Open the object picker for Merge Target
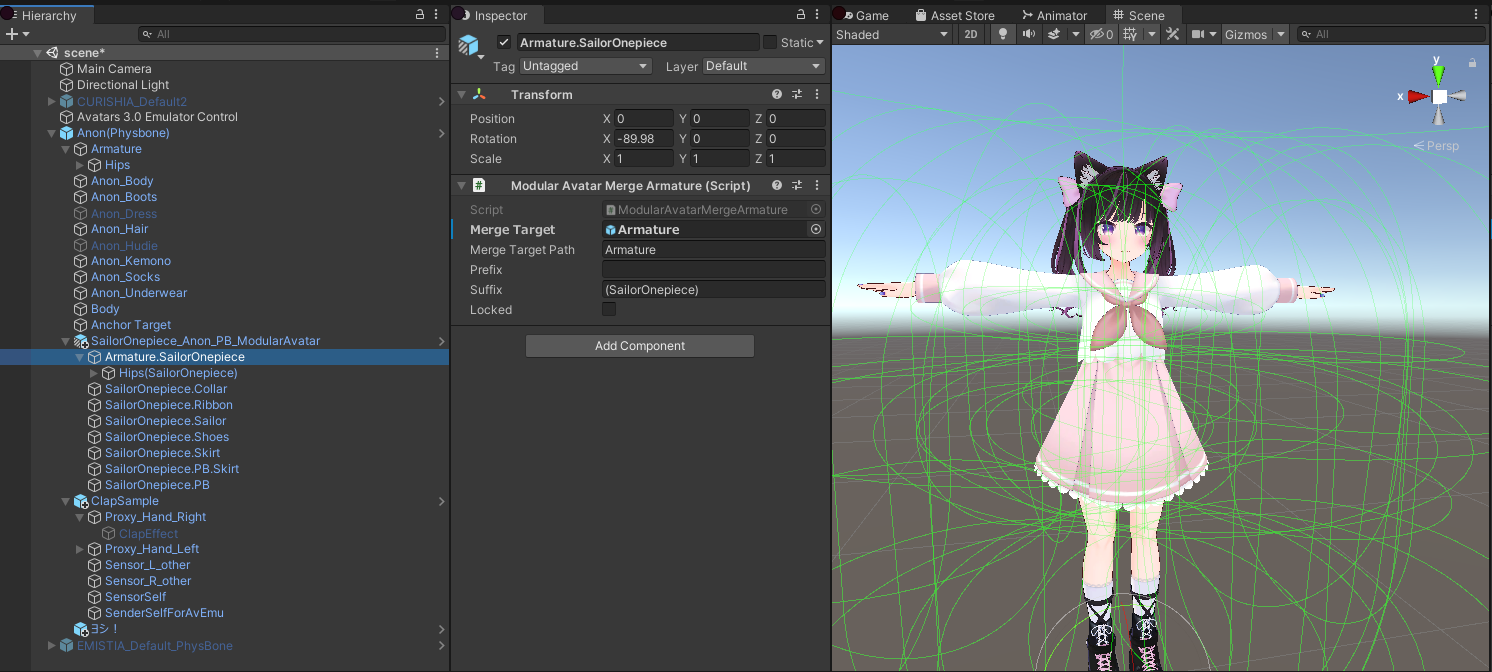1492x672 pixels. 816,229
